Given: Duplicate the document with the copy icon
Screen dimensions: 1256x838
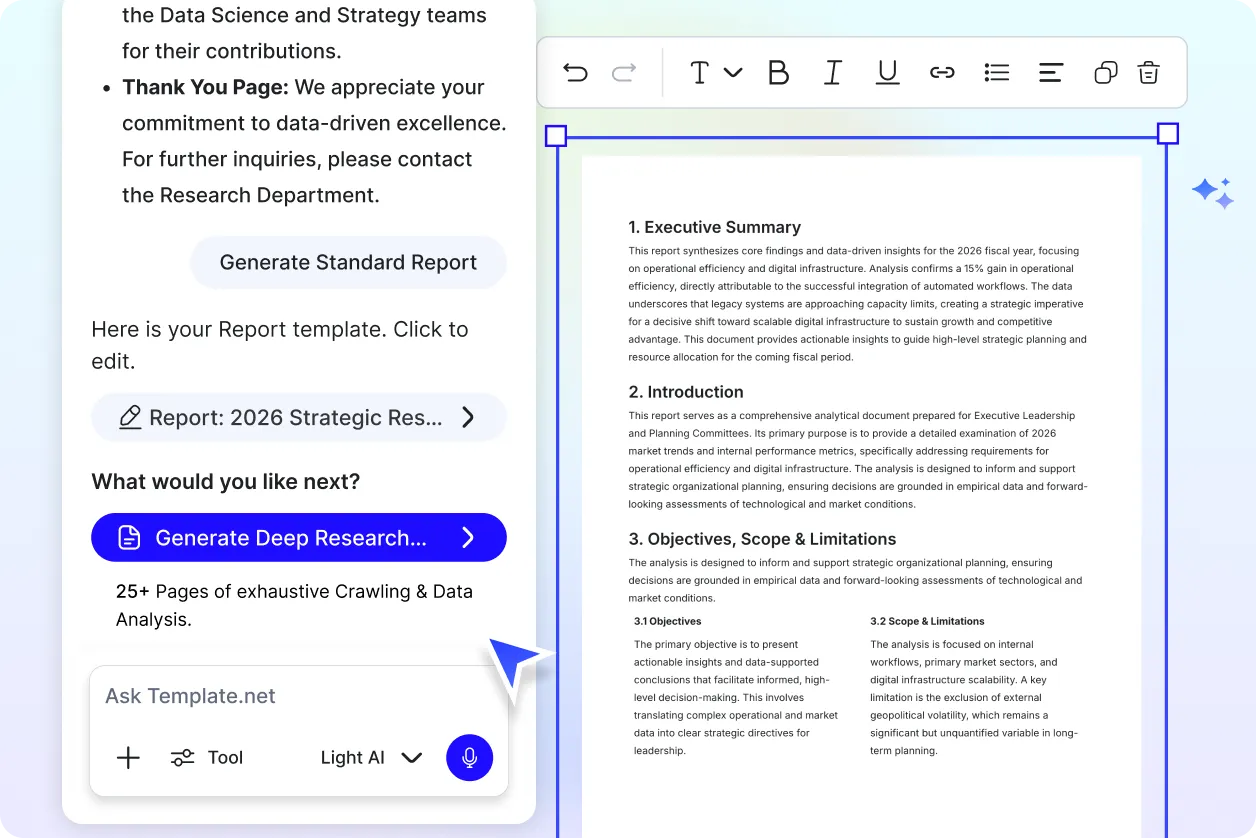Looking at the screenshot, I should coord(1105,72).
